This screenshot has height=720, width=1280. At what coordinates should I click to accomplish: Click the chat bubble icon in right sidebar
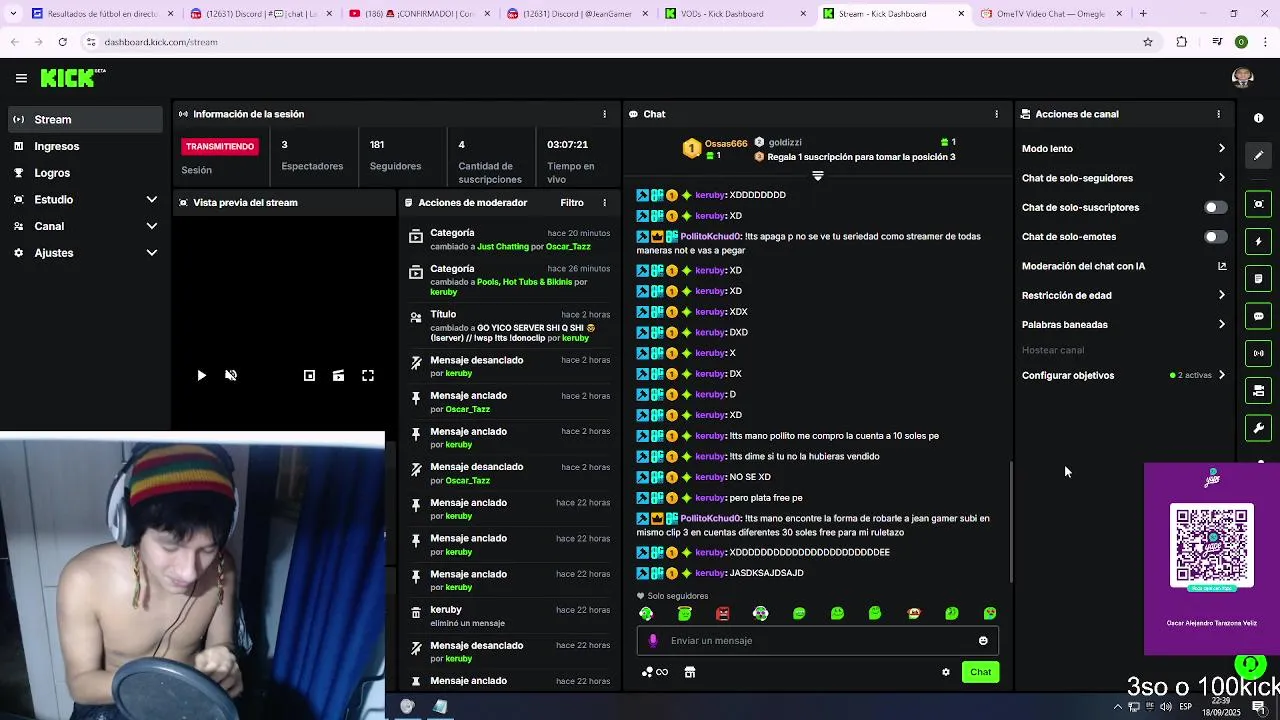(x=1258, y=316)
